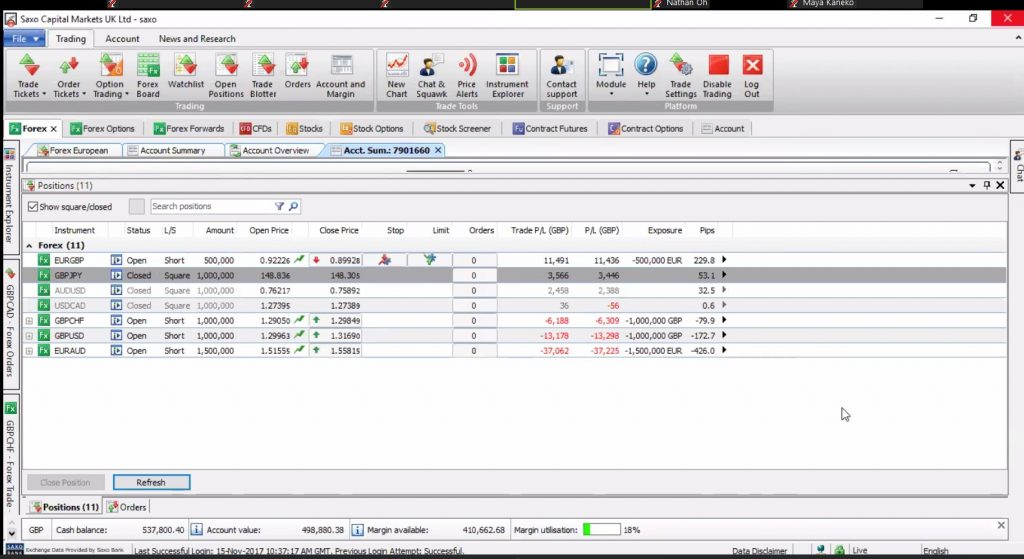Screen dimensions: 1024x559
Task: Open the Trade Blotter
Action: (x=263, y=76)
